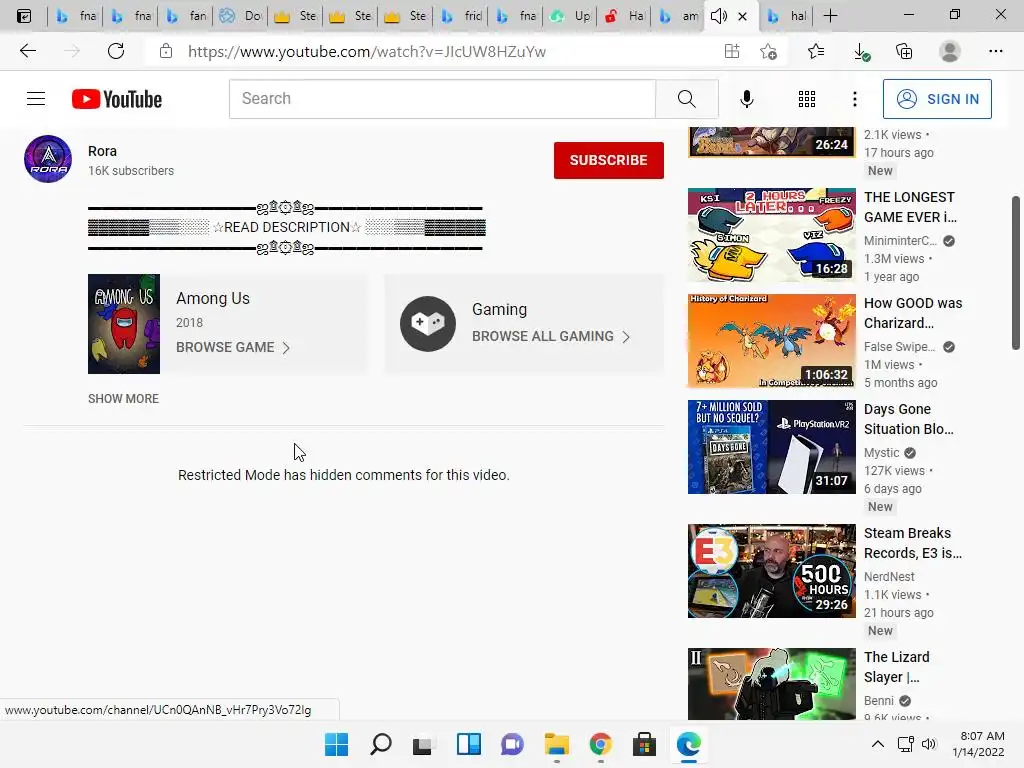Switch to the 'Ha' browser tab
1024x768 pixels.
tap(626, 16)
